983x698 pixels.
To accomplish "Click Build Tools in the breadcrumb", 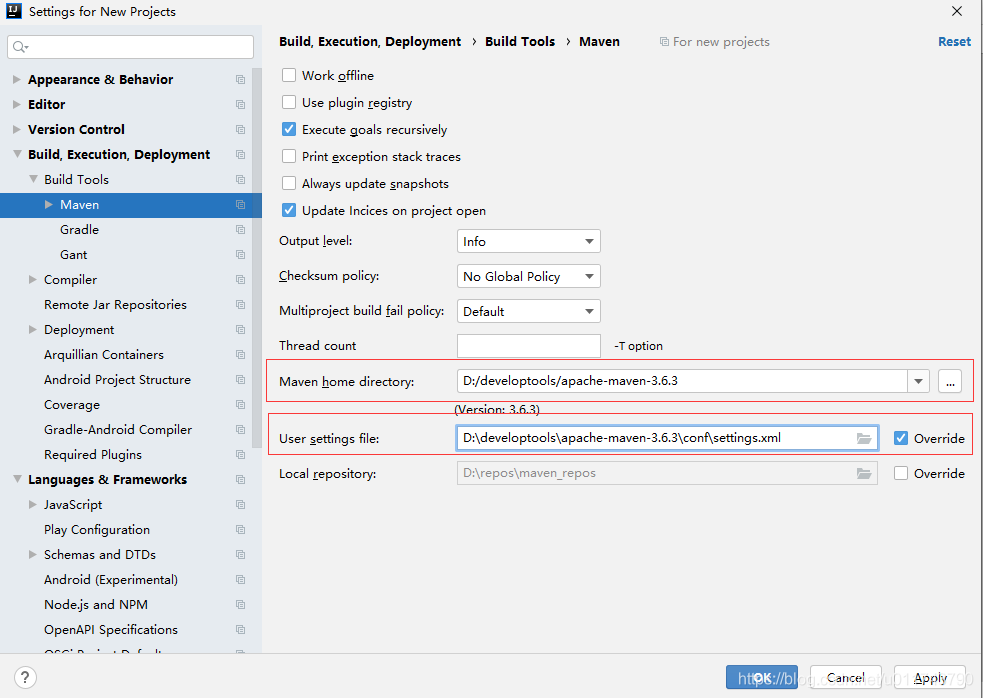I will point(520,41).
